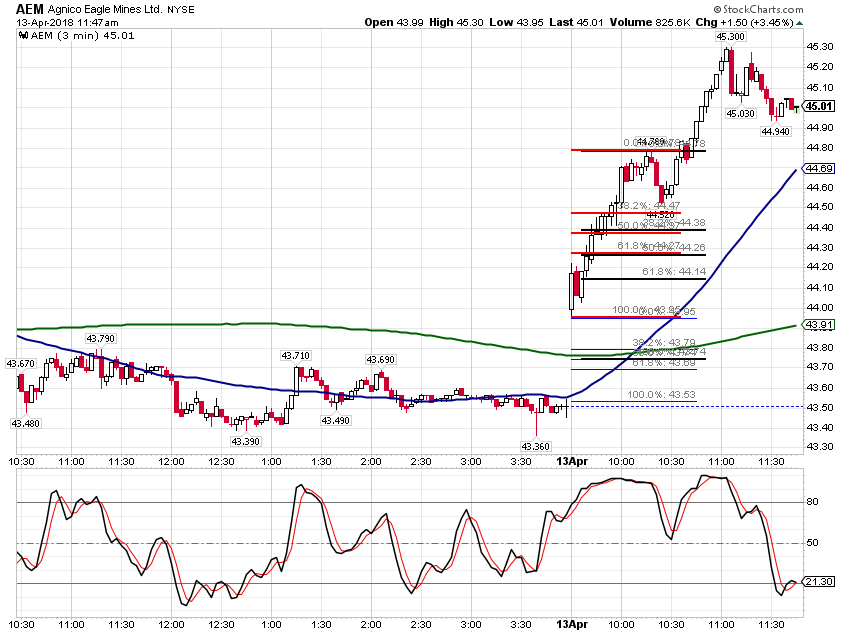Click the candlestick icon beside AEM legend
This screenshot has height=633, width=850.
click(23, 35)
